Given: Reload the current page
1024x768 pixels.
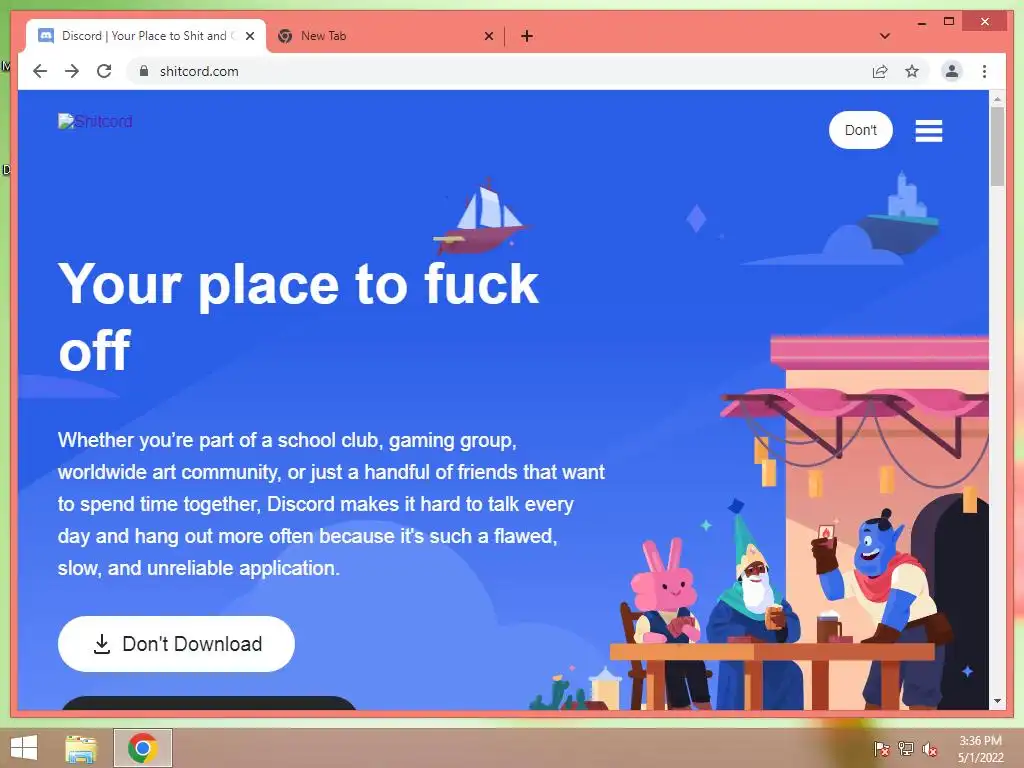Looking at the screenshot, I should (104, 71).
